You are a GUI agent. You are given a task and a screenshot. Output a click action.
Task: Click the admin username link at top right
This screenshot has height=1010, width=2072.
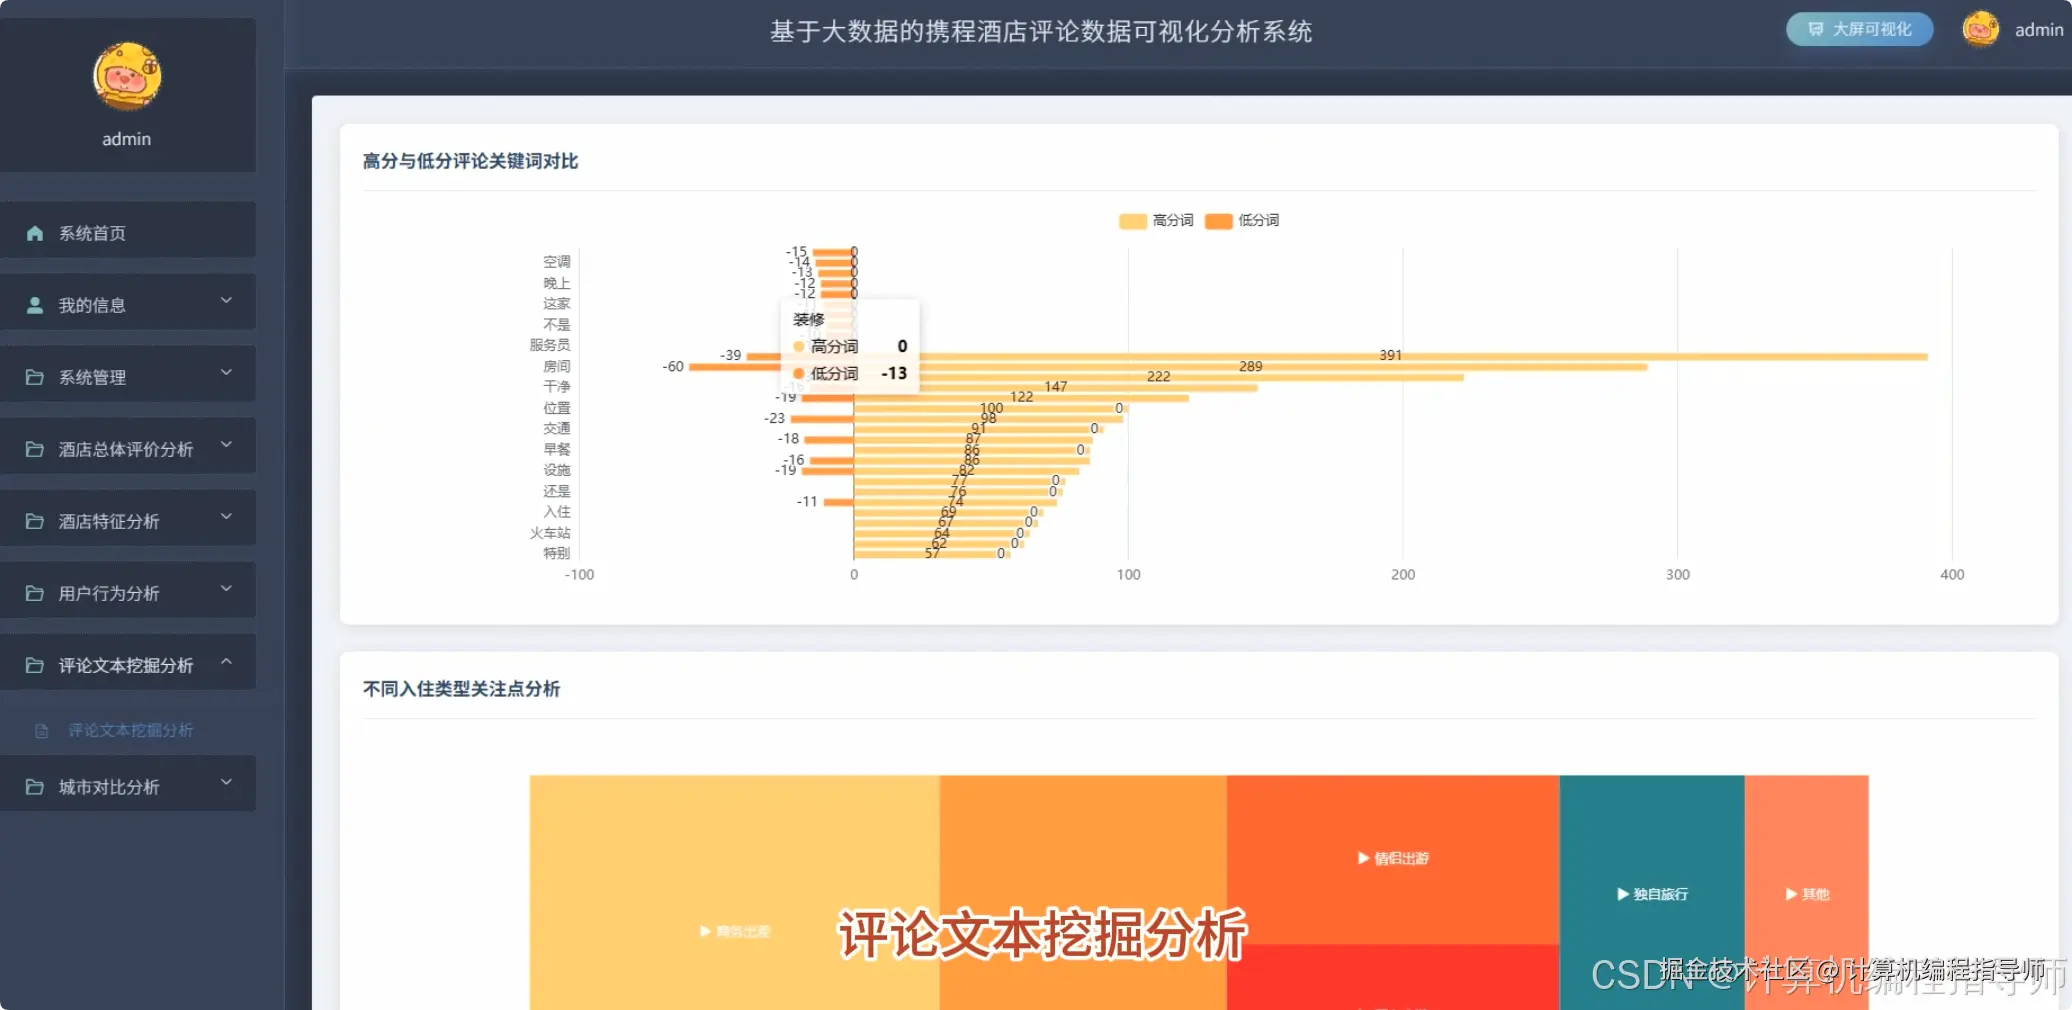2037,29
